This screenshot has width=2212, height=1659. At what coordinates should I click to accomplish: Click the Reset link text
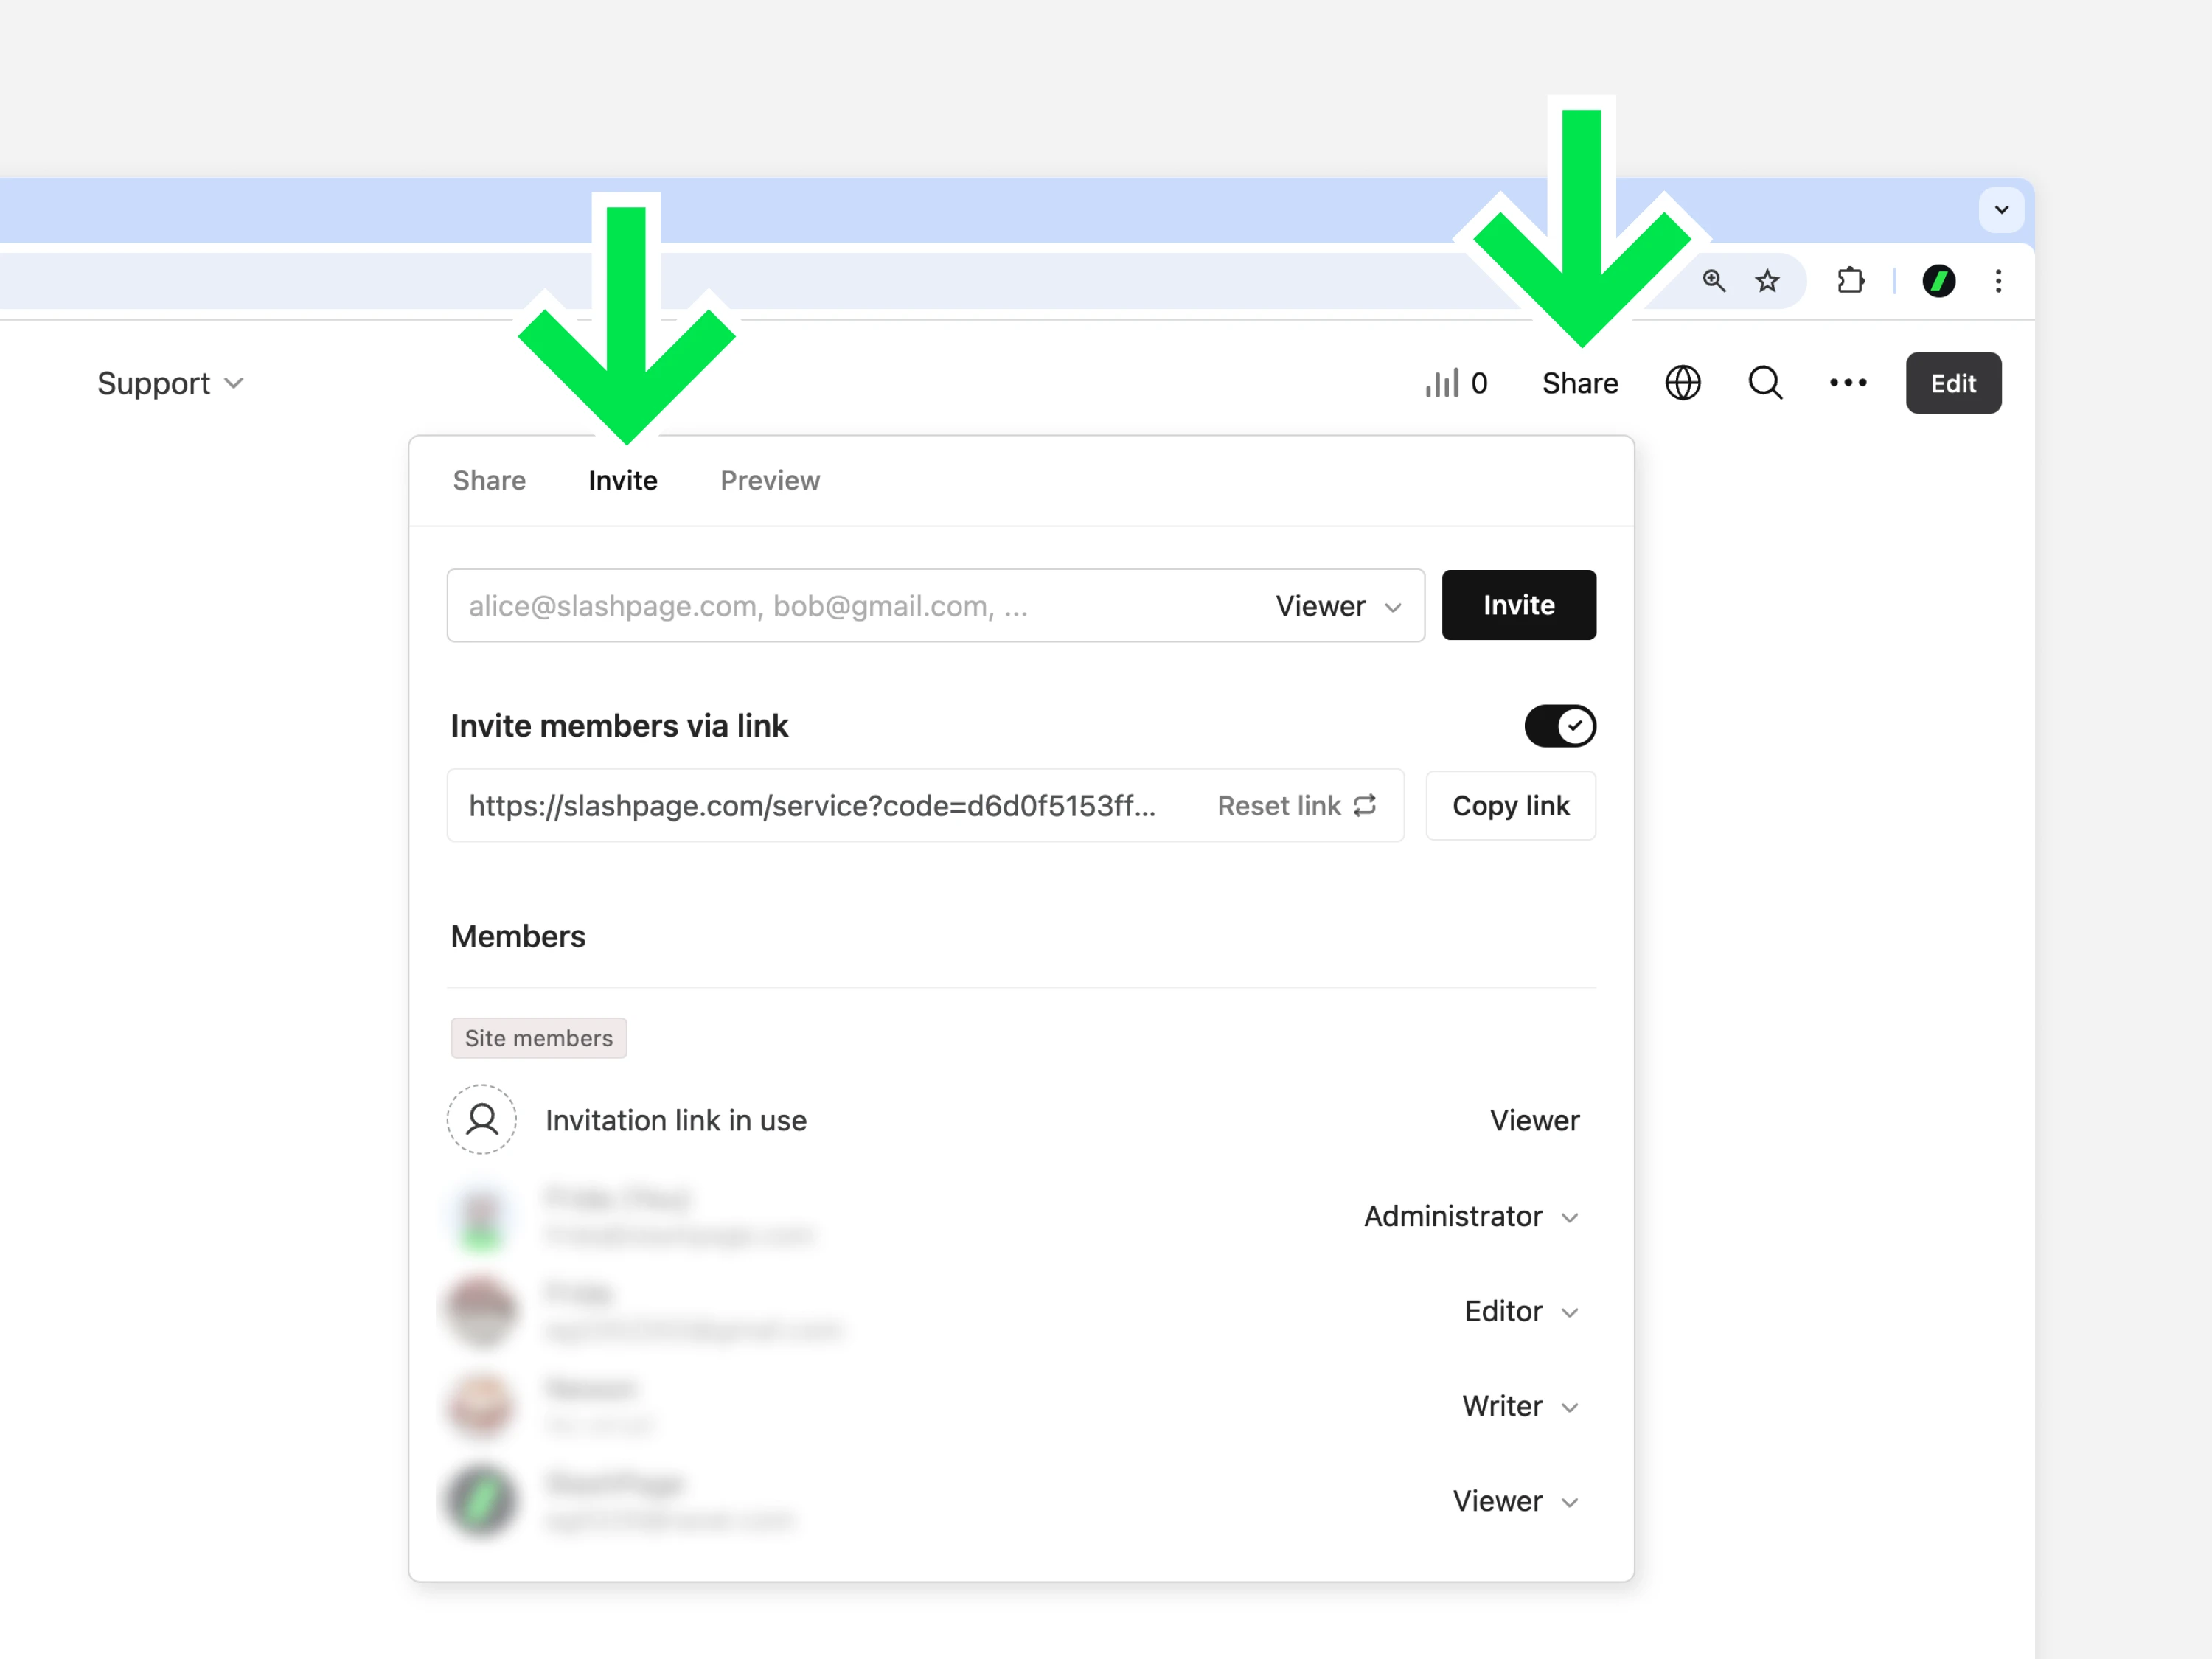coord(1279,806)
